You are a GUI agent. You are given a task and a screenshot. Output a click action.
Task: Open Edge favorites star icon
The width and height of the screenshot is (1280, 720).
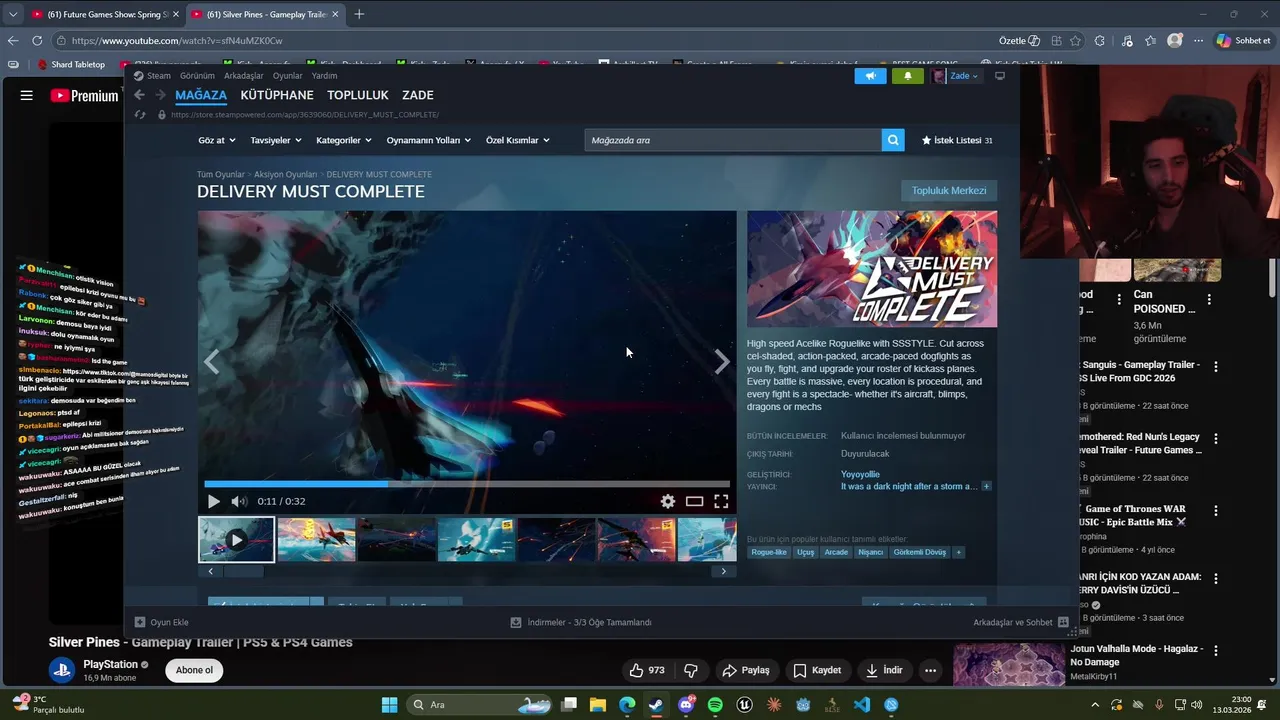1075,41
